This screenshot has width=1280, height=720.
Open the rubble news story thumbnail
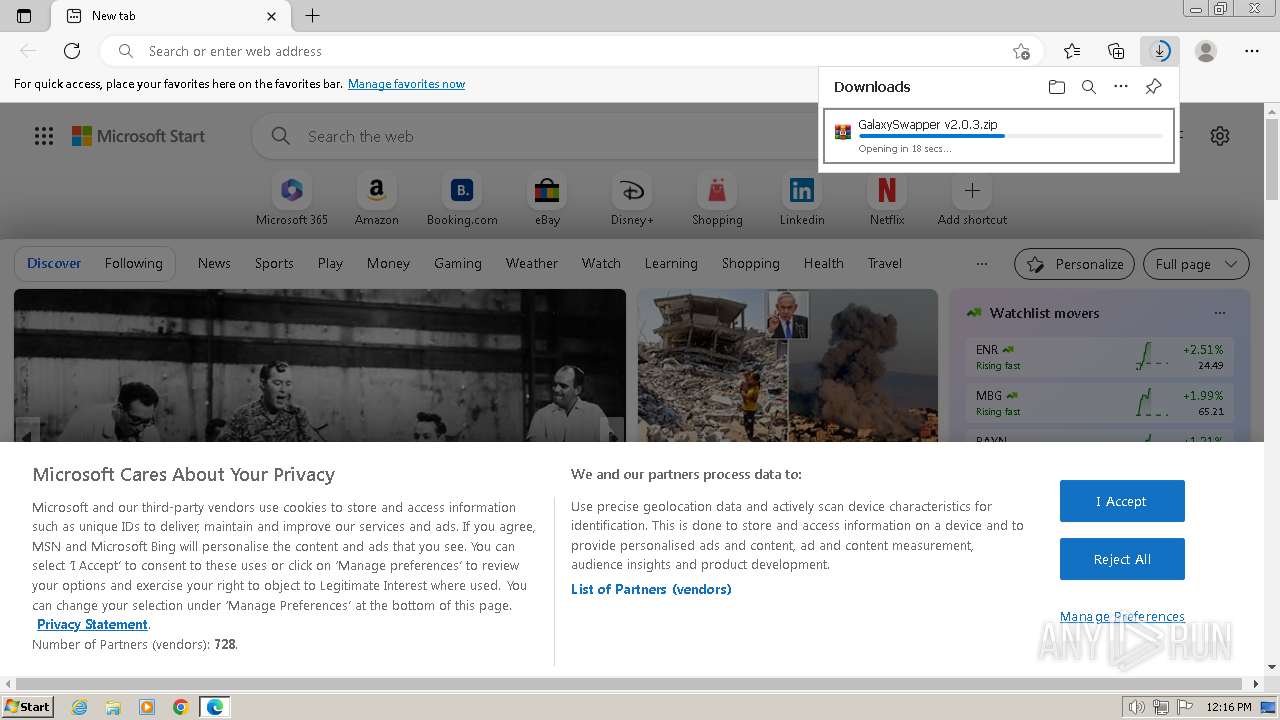[788, 365]
